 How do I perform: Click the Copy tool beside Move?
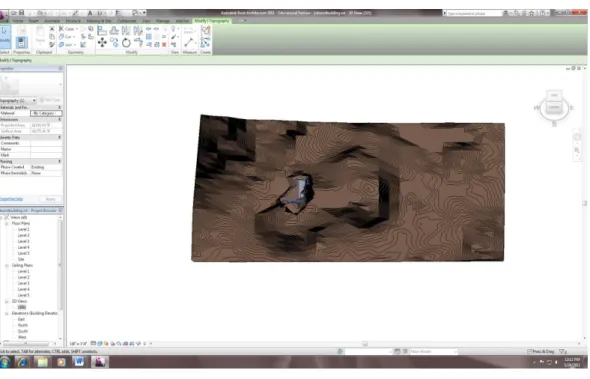point(114,43)
